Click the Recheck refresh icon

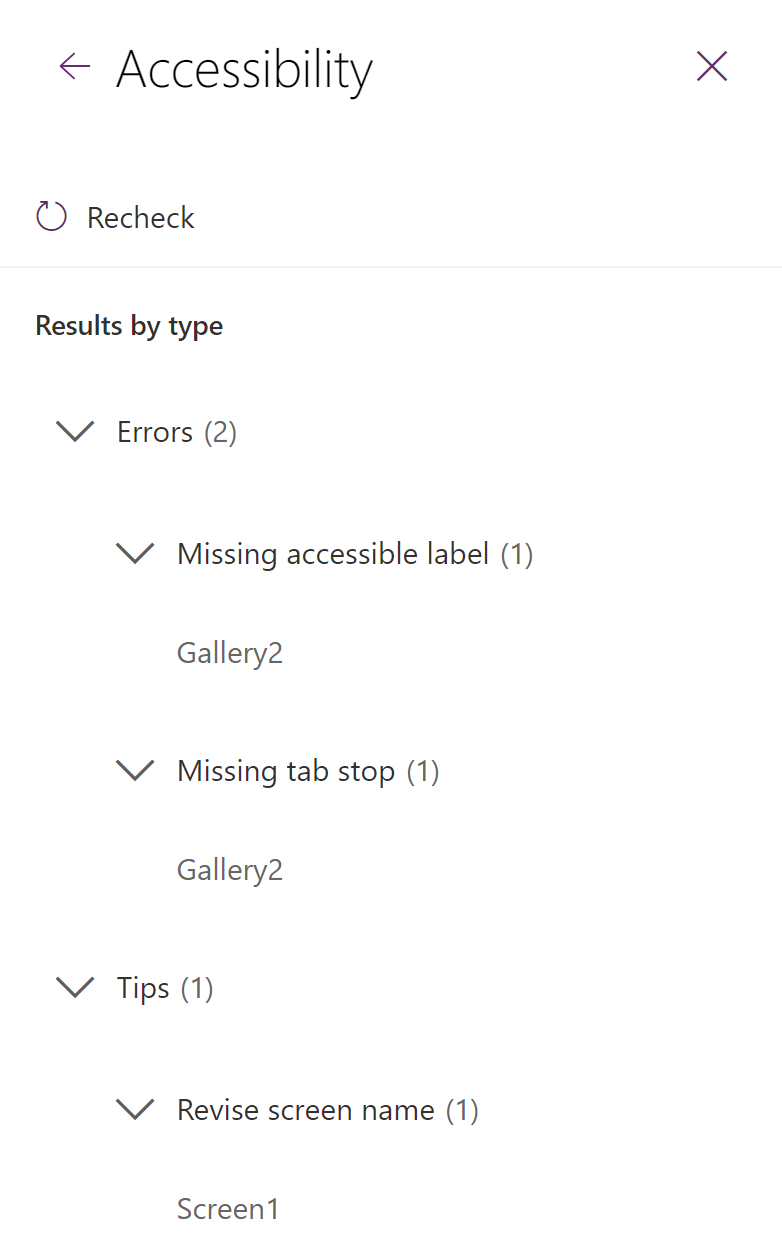tap(50, 215)
